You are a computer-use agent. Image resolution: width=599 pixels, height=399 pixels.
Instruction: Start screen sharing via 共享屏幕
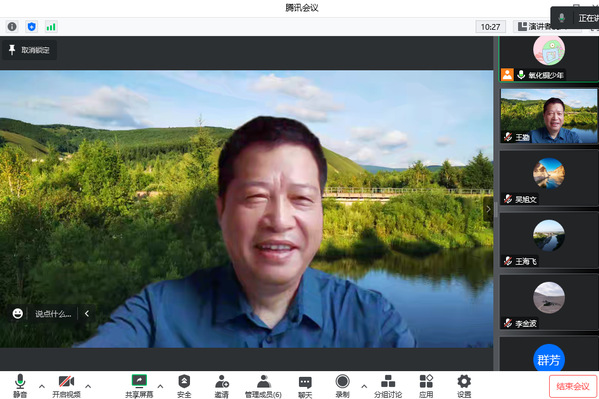[x=139, y=385]
